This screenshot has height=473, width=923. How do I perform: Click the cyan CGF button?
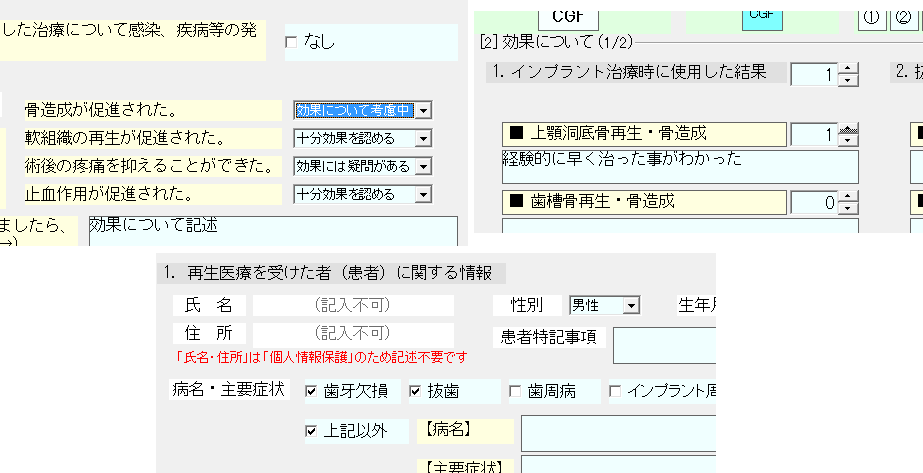762,14
